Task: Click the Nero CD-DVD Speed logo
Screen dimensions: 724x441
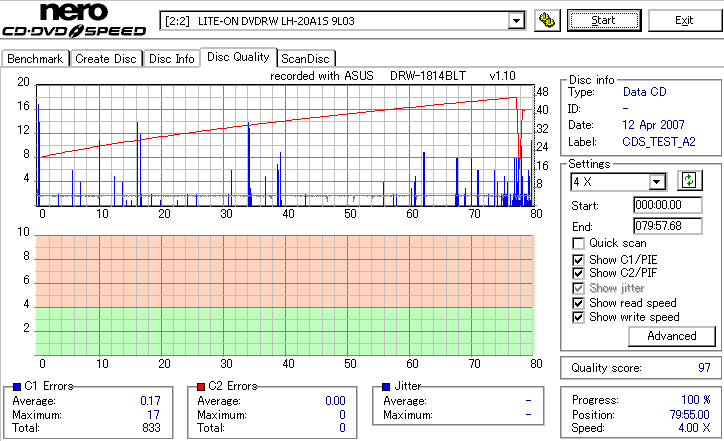Action: click(x=74, y=20)
